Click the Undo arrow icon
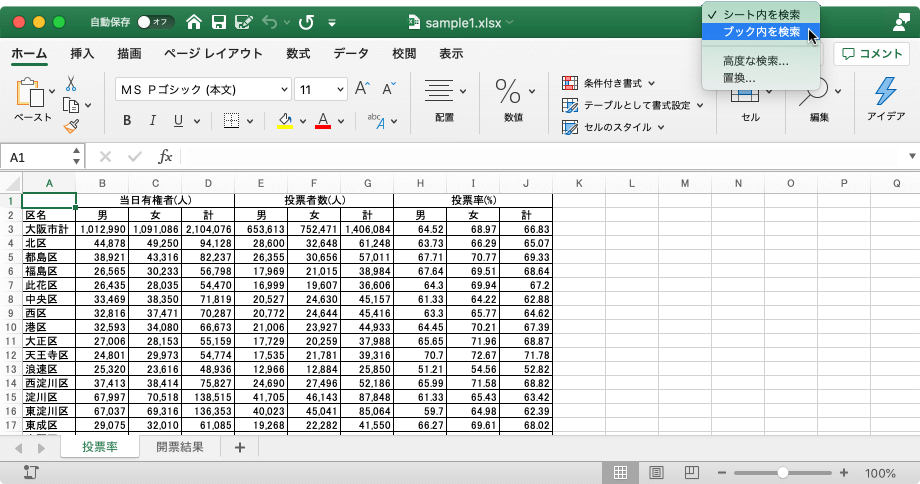920x484 pixels. (x=269, y=22)
